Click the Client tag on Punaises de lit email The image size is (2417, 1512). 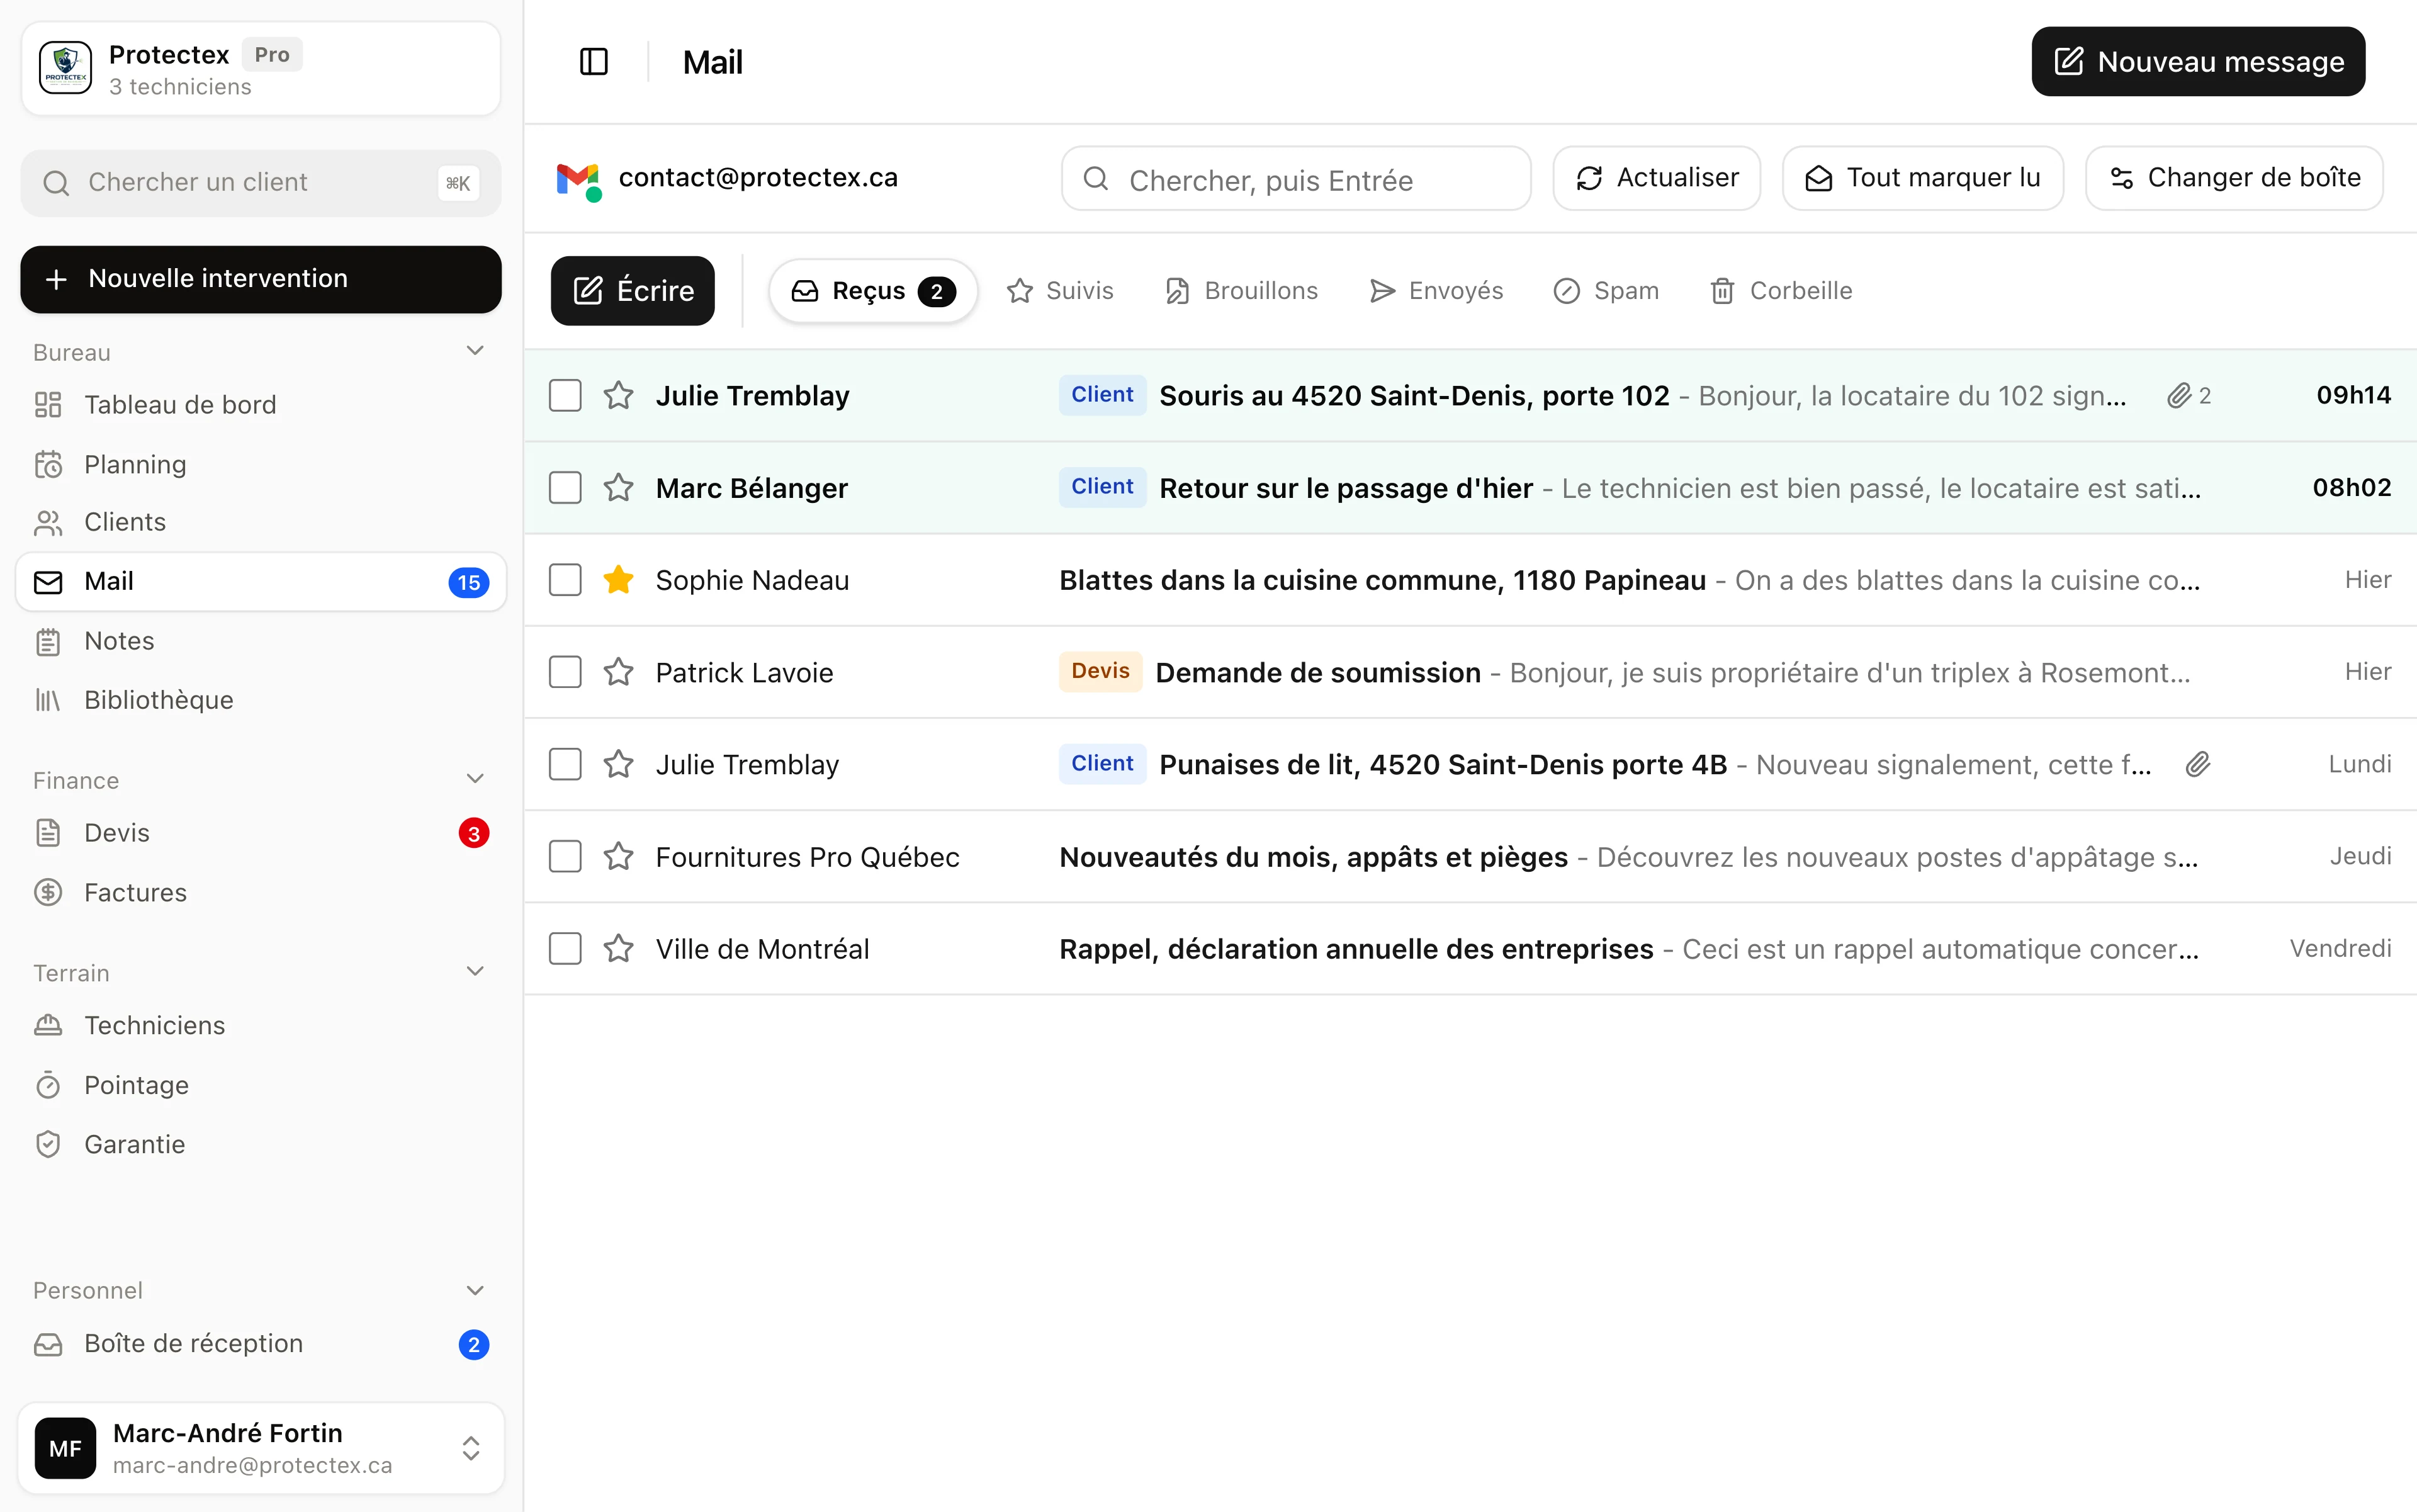coord(1102,764)
